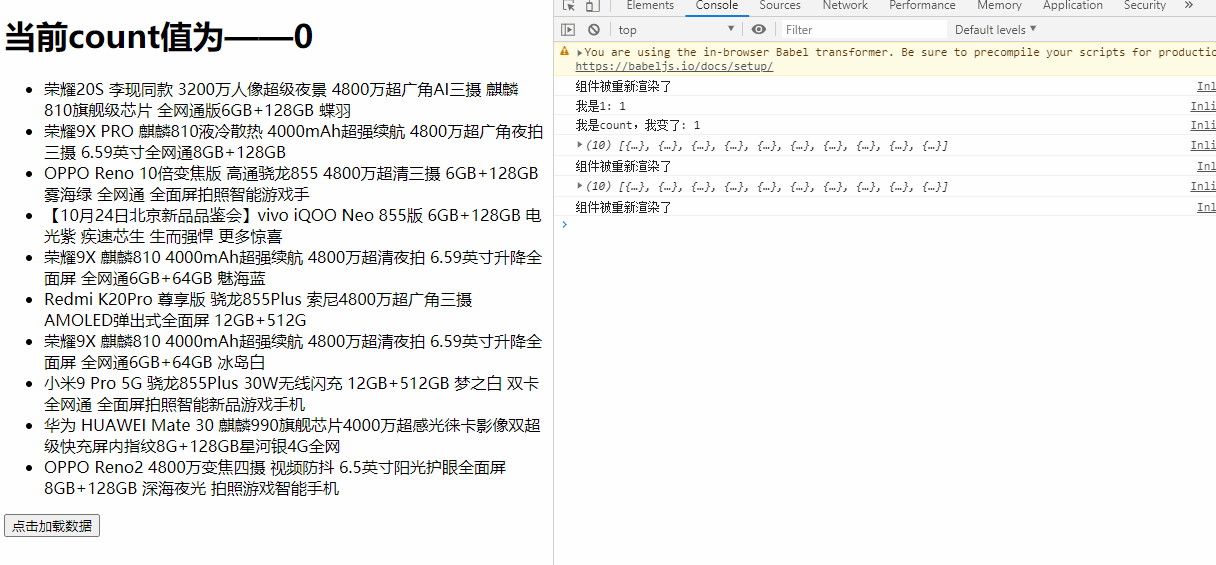This screenshot has height=565, width=1216.
Task: Open source link for 我是1: 1 log
Action: point(1203,106)
